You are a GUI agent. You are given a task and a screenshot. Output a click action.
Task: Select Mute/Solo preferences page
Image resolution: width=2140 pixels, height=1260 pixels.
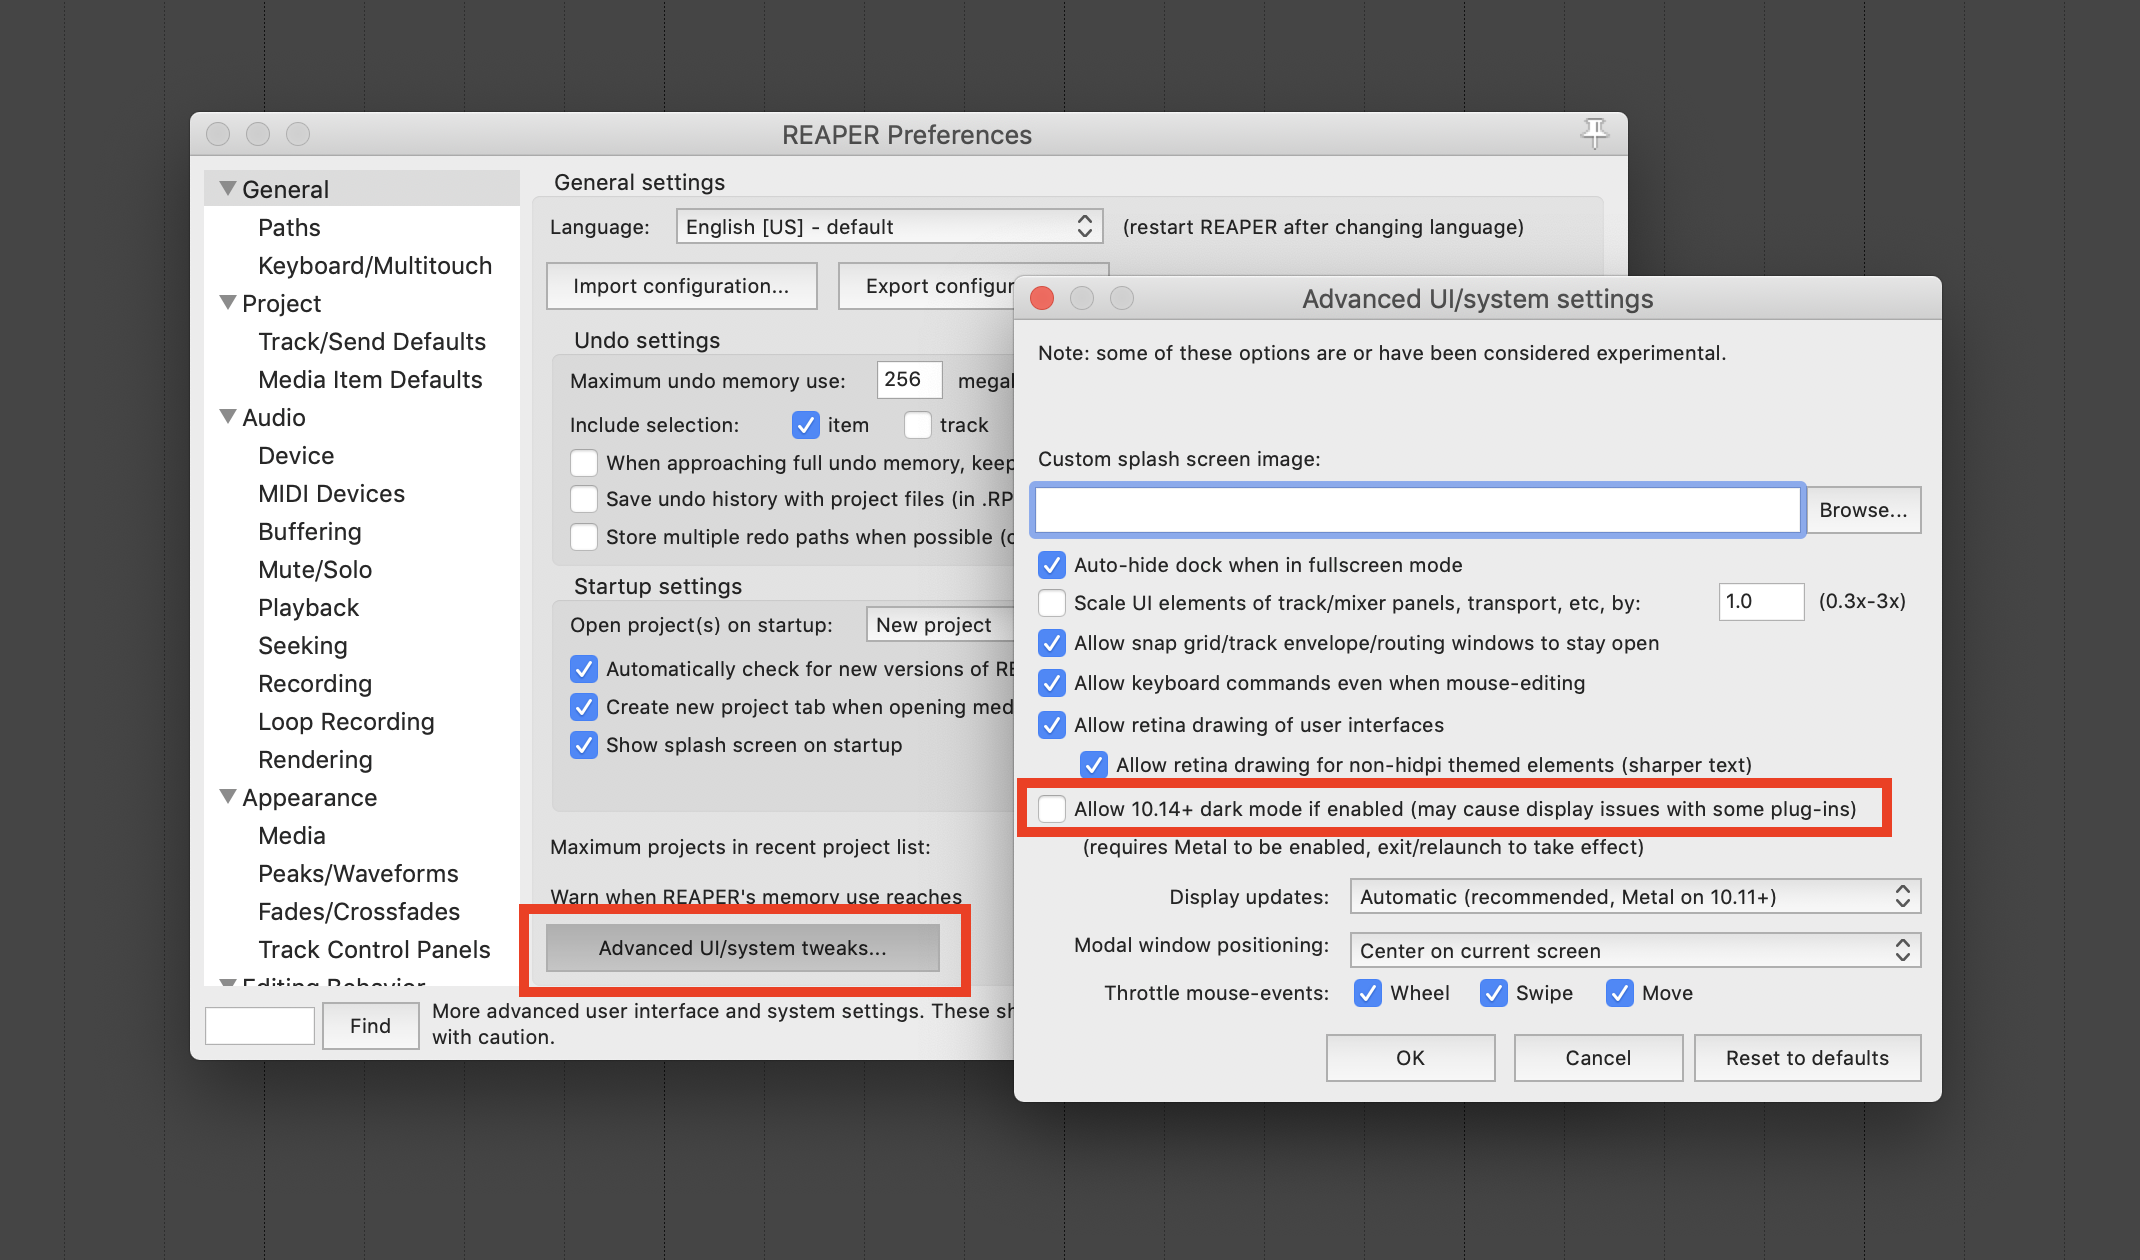(x=315, y=569)
